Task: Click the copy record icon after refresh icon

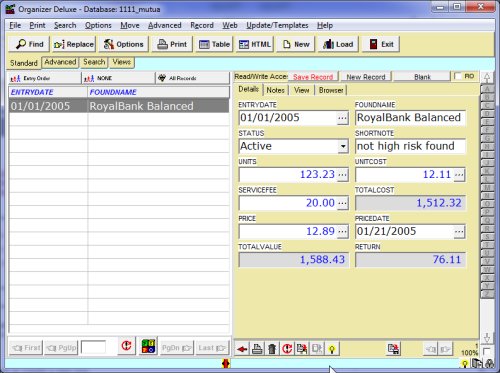Action: click(x=302, y=349)
